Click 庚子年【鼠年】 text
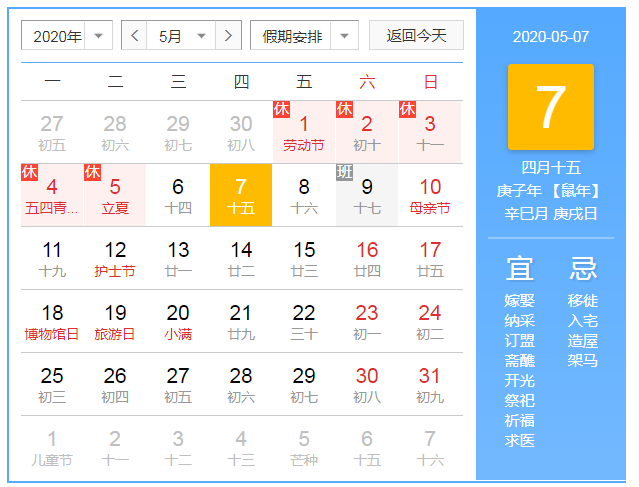Viewport: 639px width, 487px height. pos(547,190)
